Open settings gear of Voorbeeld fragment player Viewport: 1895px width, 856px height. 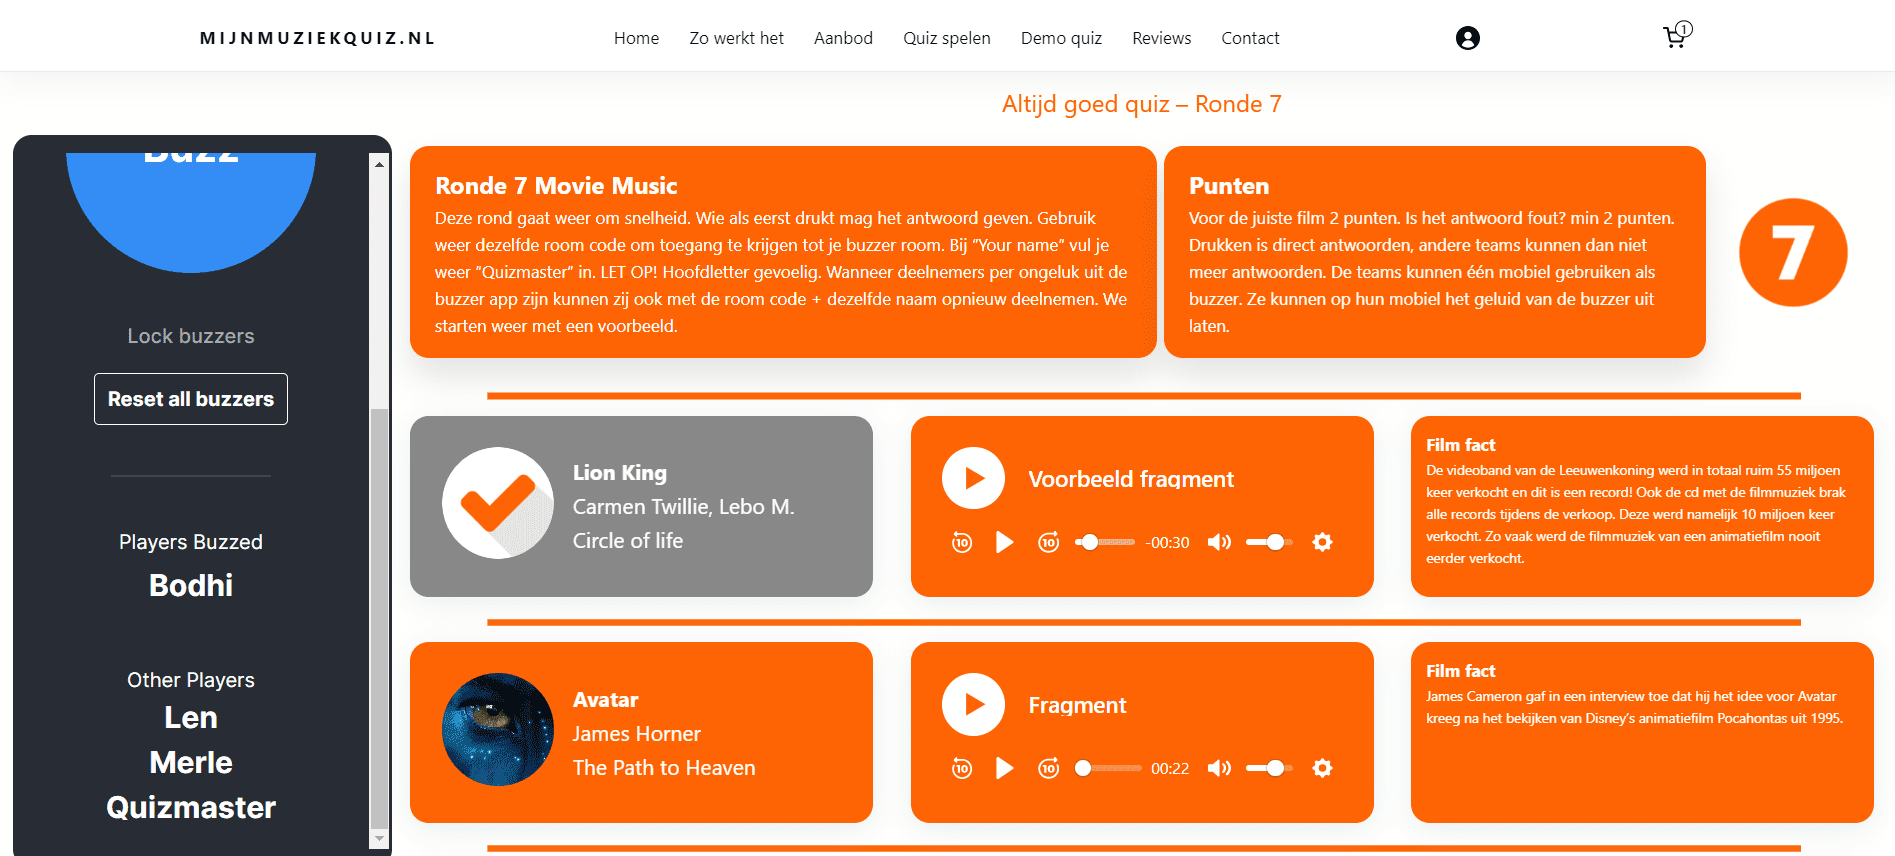coord(1322,542)
